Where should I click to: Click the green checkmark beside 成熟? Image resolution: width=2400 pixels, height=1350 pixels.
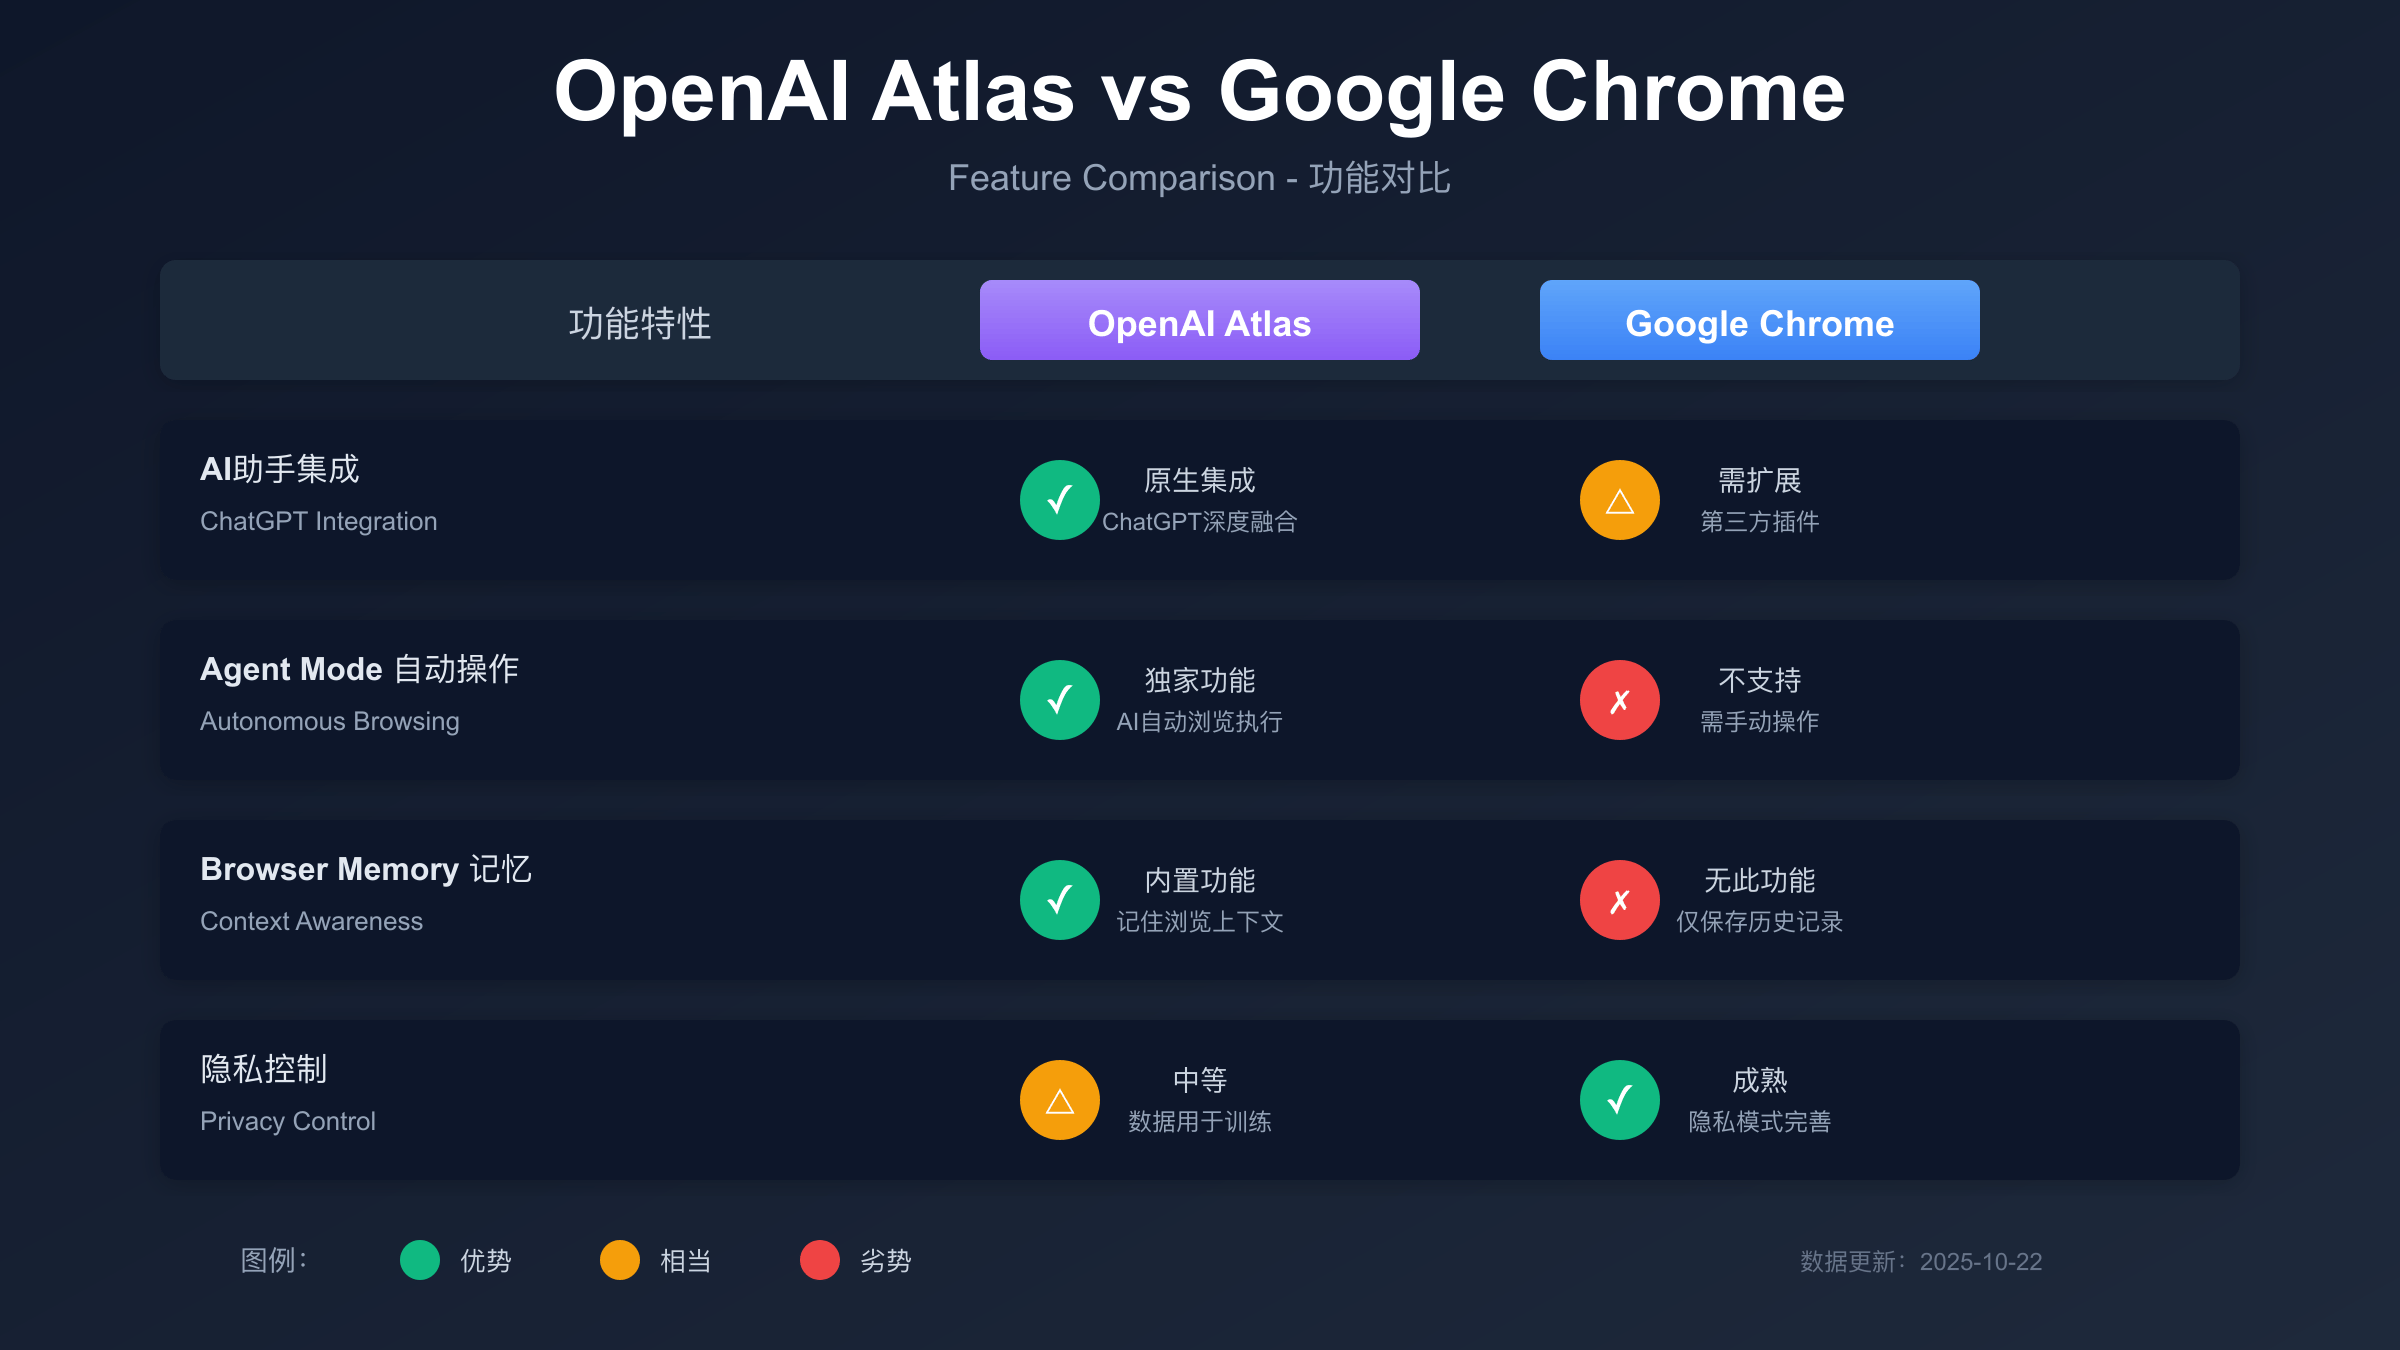point(1620,1100)
